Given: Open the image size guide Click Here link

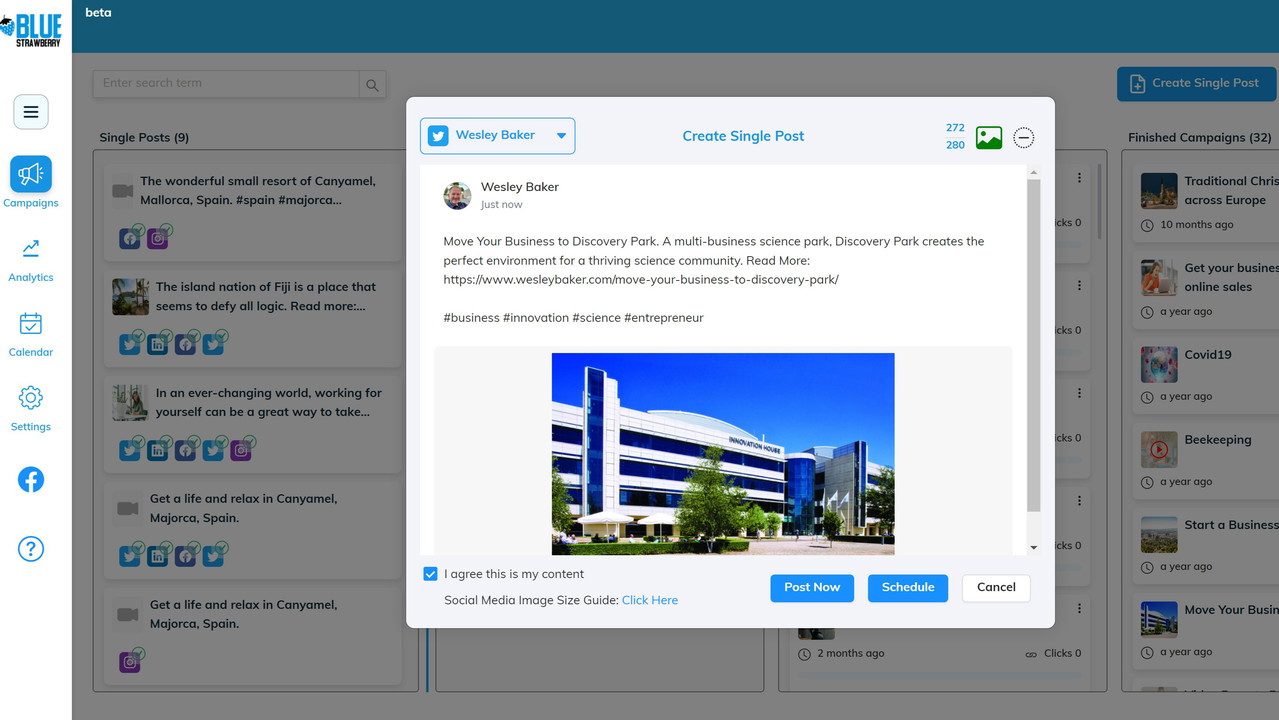Looking at the screenshot, I should pos(649,600).
